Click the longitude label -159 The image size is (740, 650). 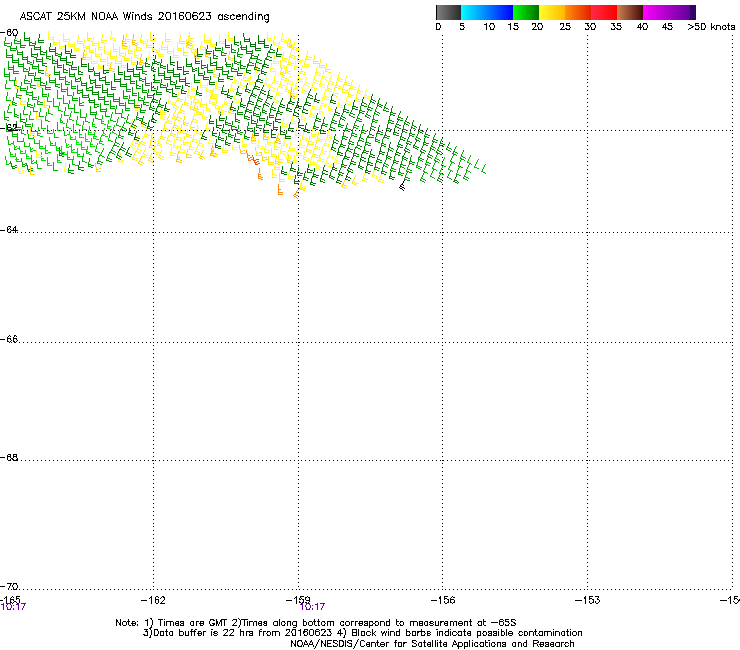(x=298, y=600)
